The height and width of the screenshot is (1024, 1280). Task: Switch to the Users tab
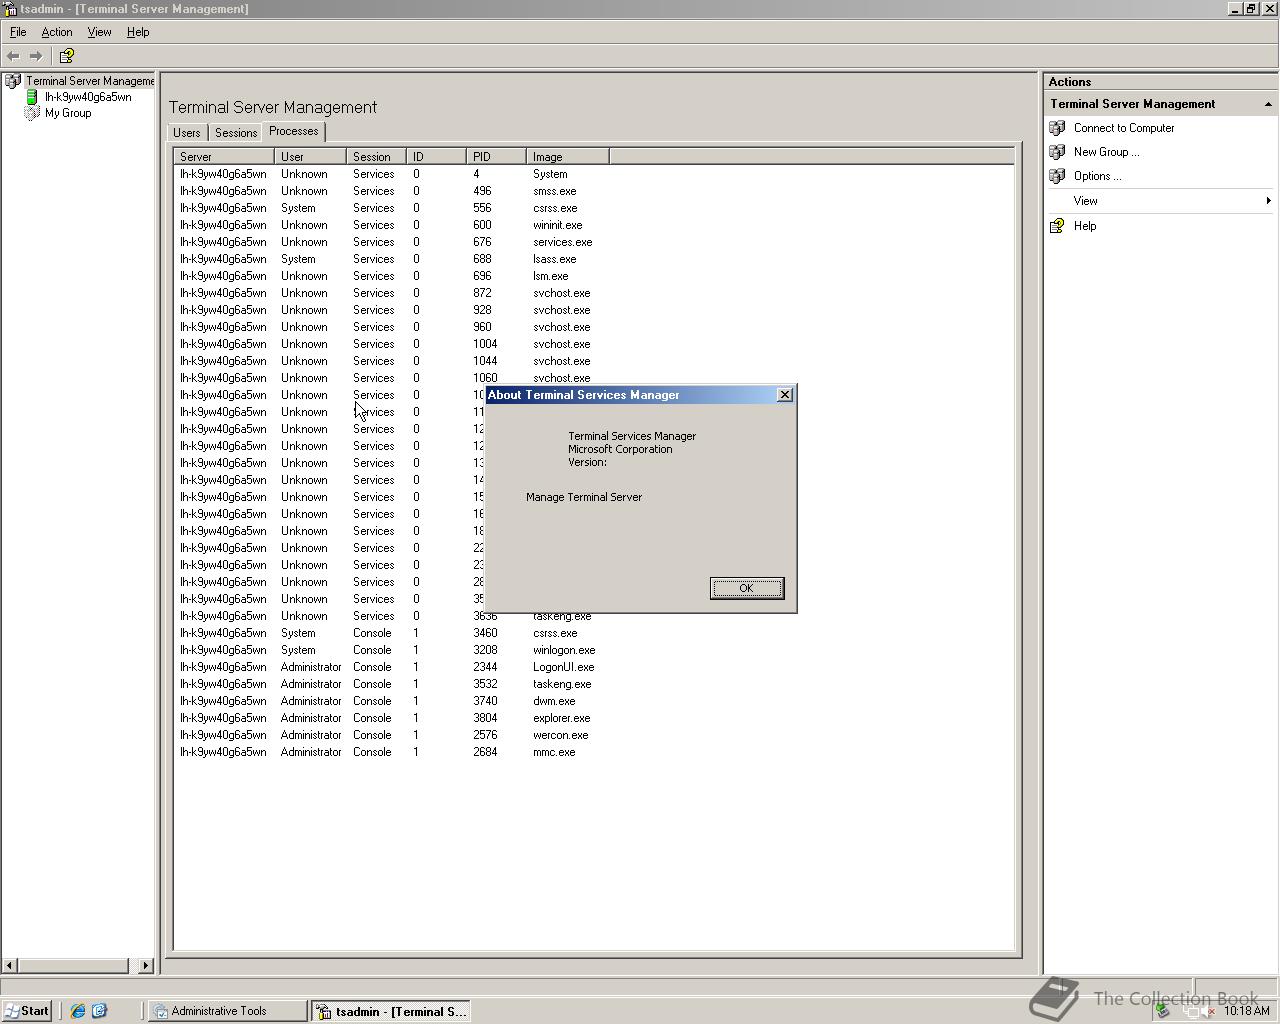coord(187,133)
